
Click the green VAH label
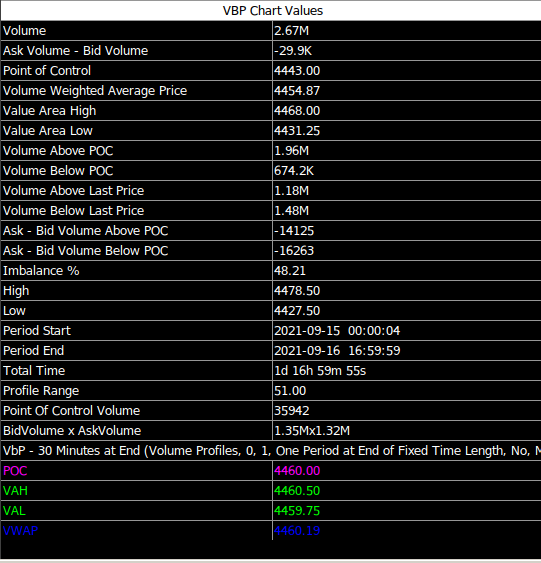pyautogui.click(x=15, y=491)
